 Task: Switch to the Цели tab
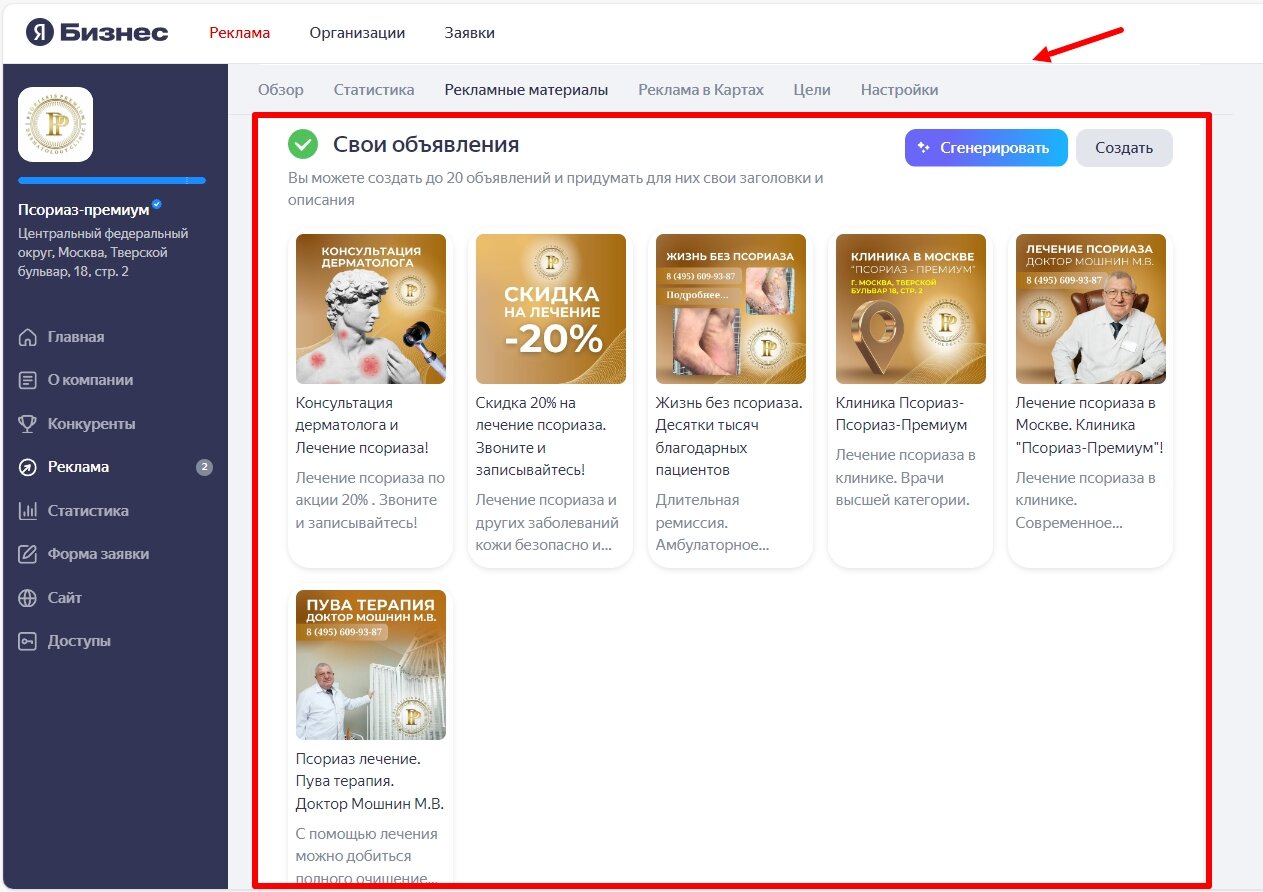pyautogui.click(x=812, y=89)
